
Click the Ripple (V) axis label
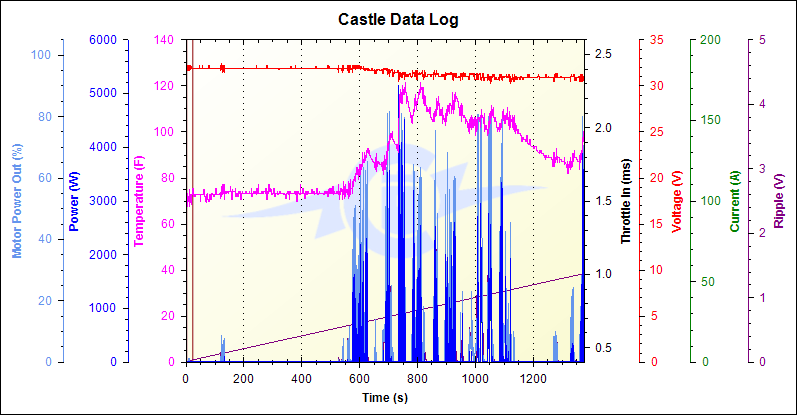[778, 200]
